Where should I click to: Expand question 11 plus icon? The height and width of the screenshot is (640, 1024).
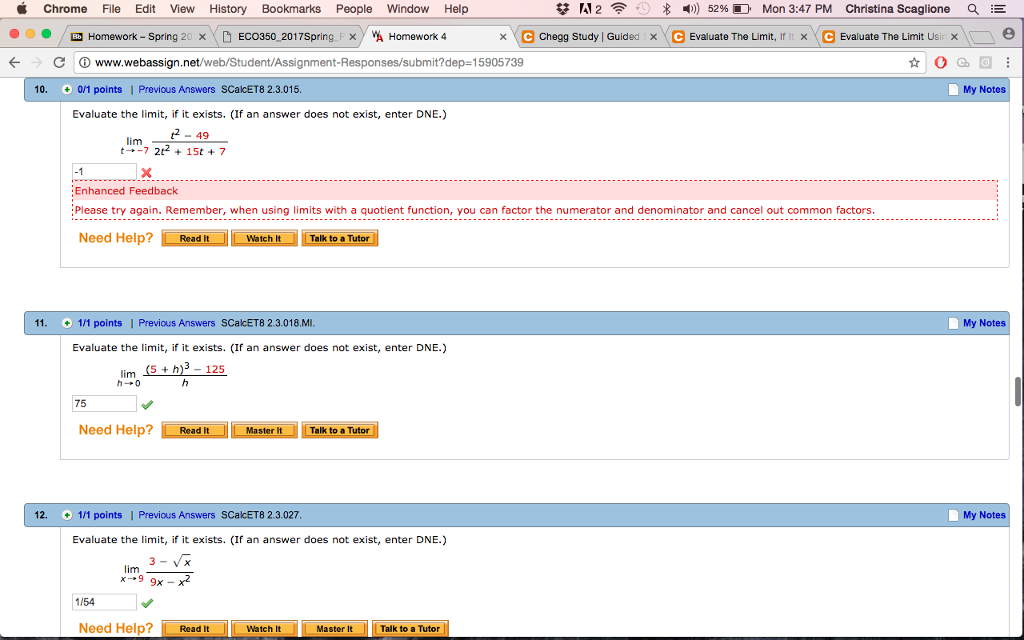click(x=67, y=323)
